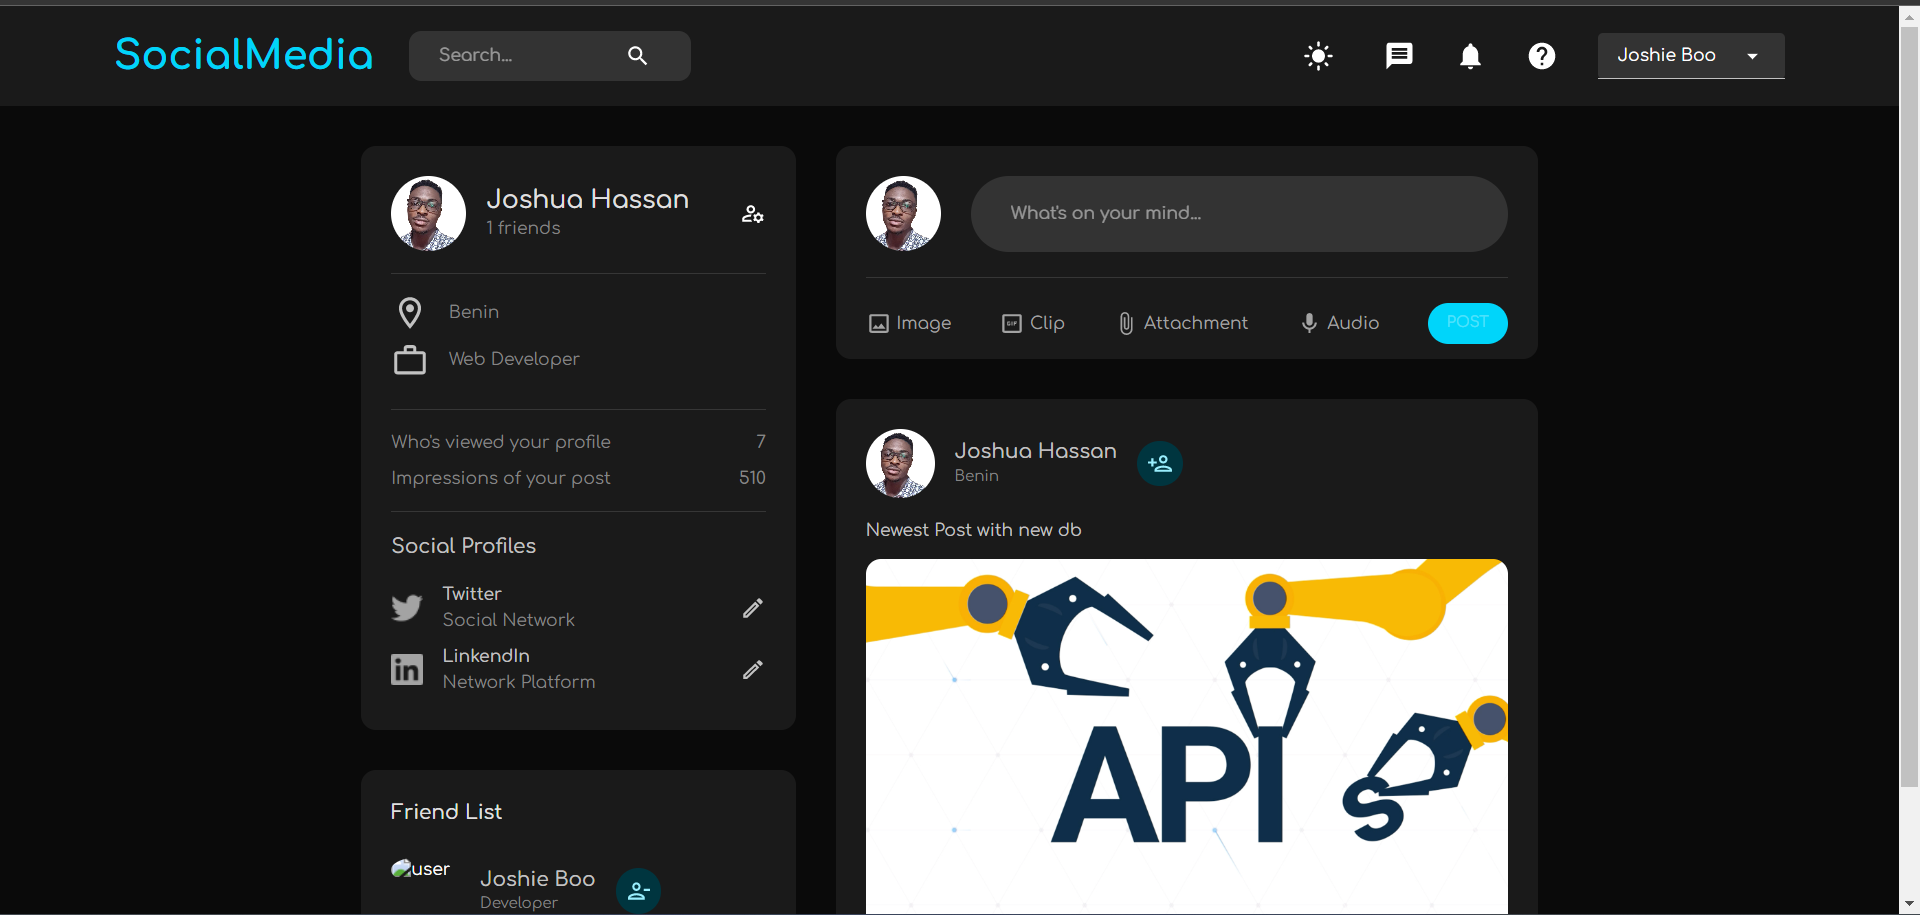
Task: Edit the Twitter social profile entry
Action: (x=753, y=608)
